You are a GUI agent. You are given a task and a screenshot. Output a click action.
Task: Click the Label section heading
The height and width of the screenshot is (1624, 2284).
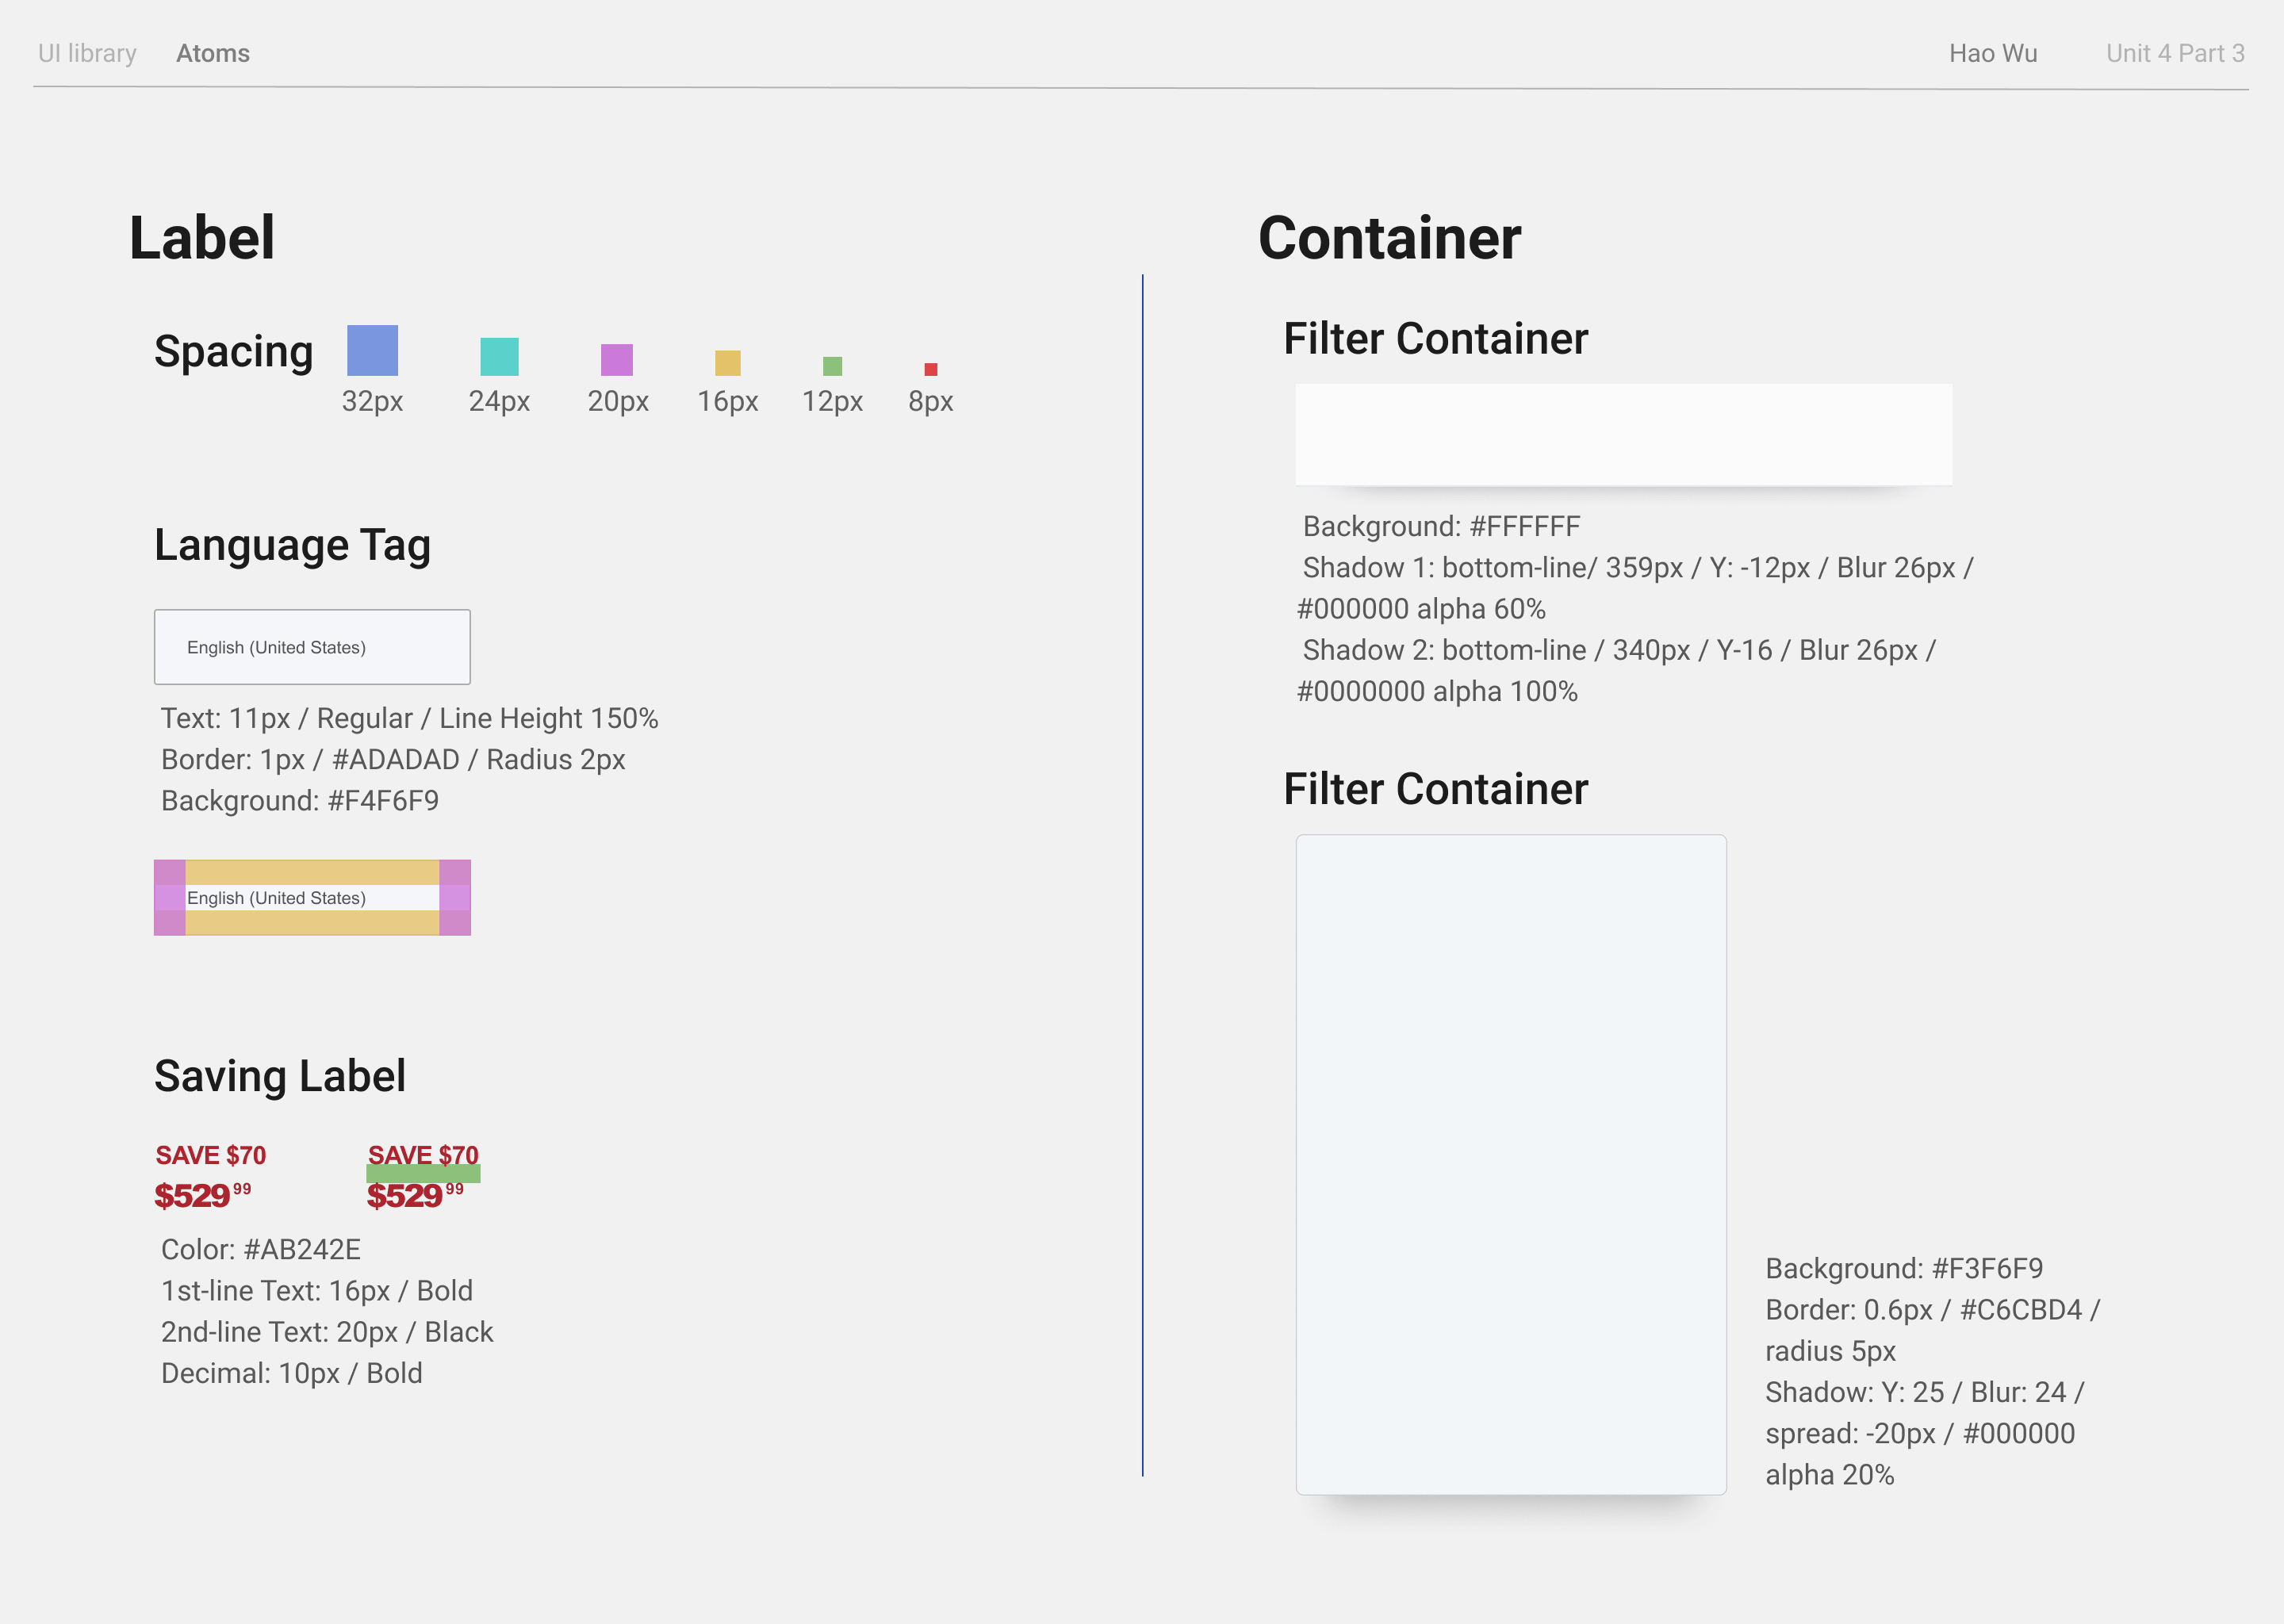(201, 238)
